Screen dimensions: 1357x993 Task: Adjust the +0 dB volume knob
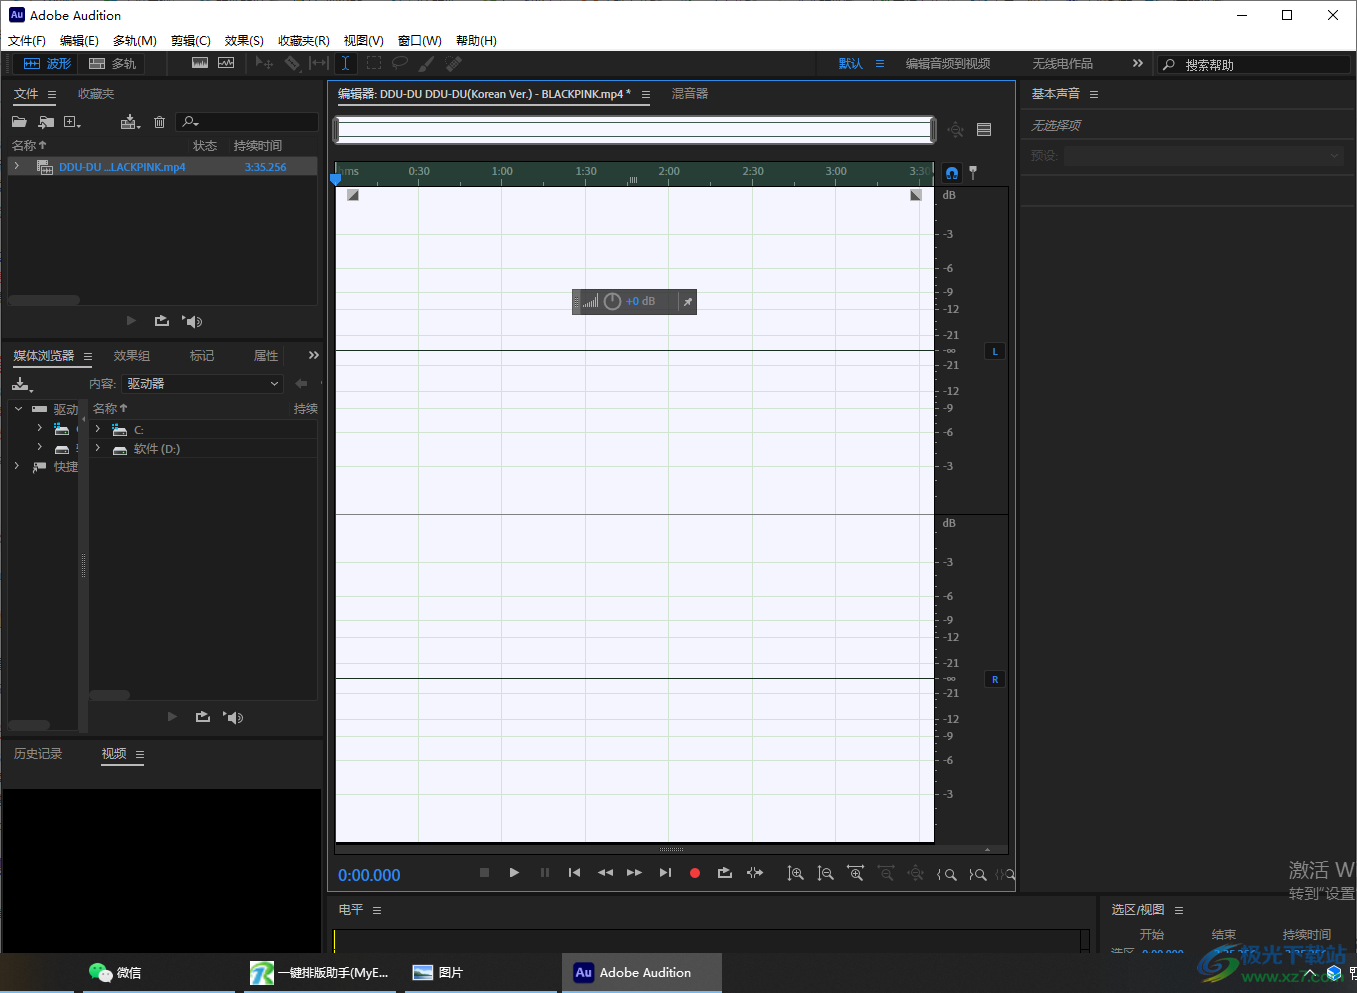[x=613, y=301]
